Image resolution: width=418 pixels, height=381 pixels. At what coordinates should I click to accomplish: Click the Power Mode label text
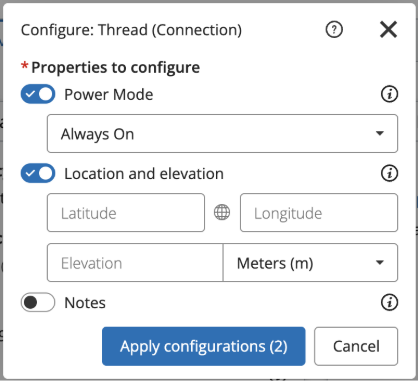tap(109, 94)
